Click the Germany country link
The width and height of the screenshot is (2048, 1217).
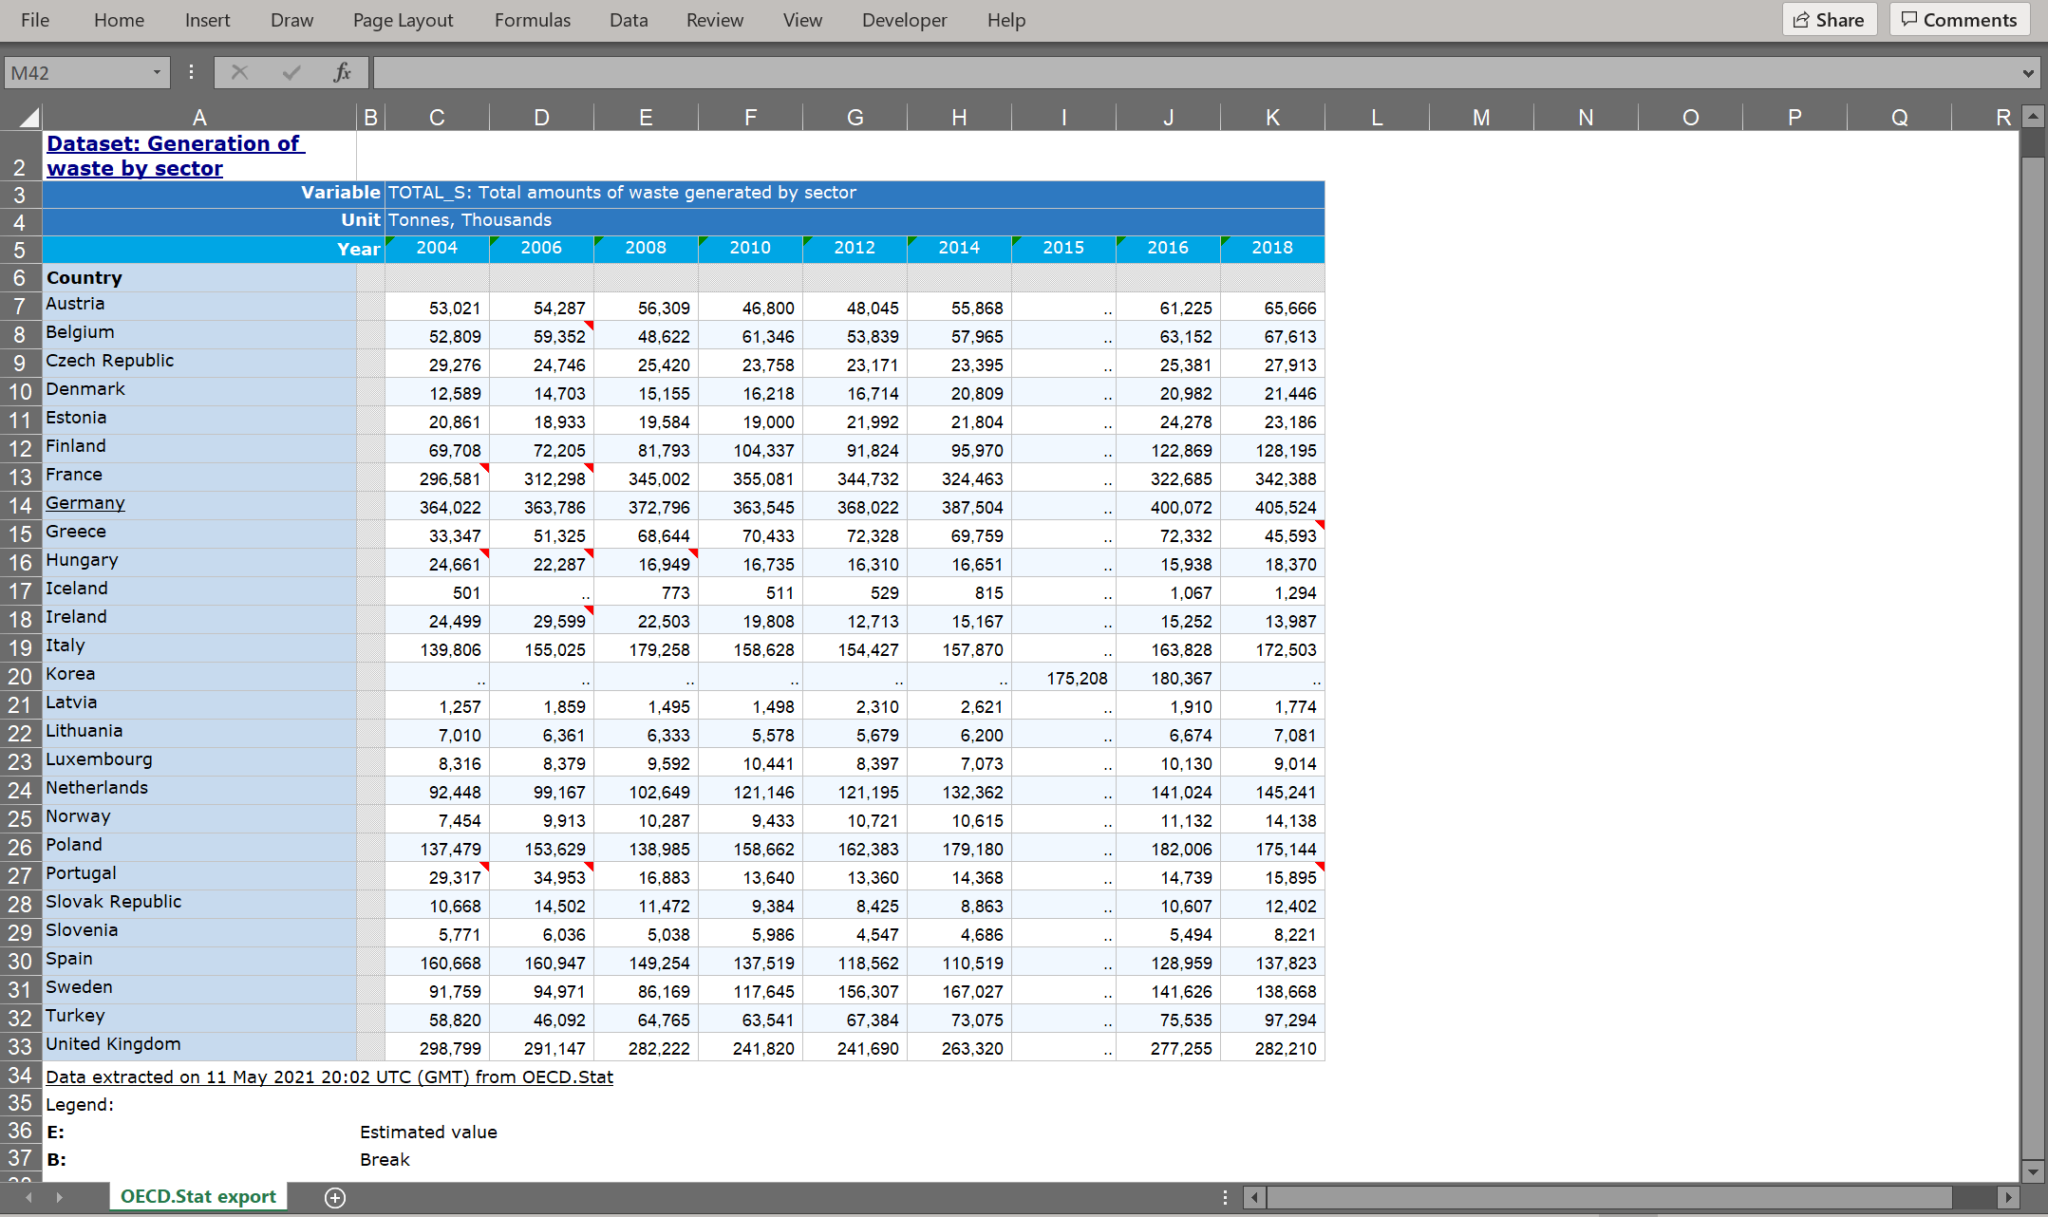(x=85, y=503)
